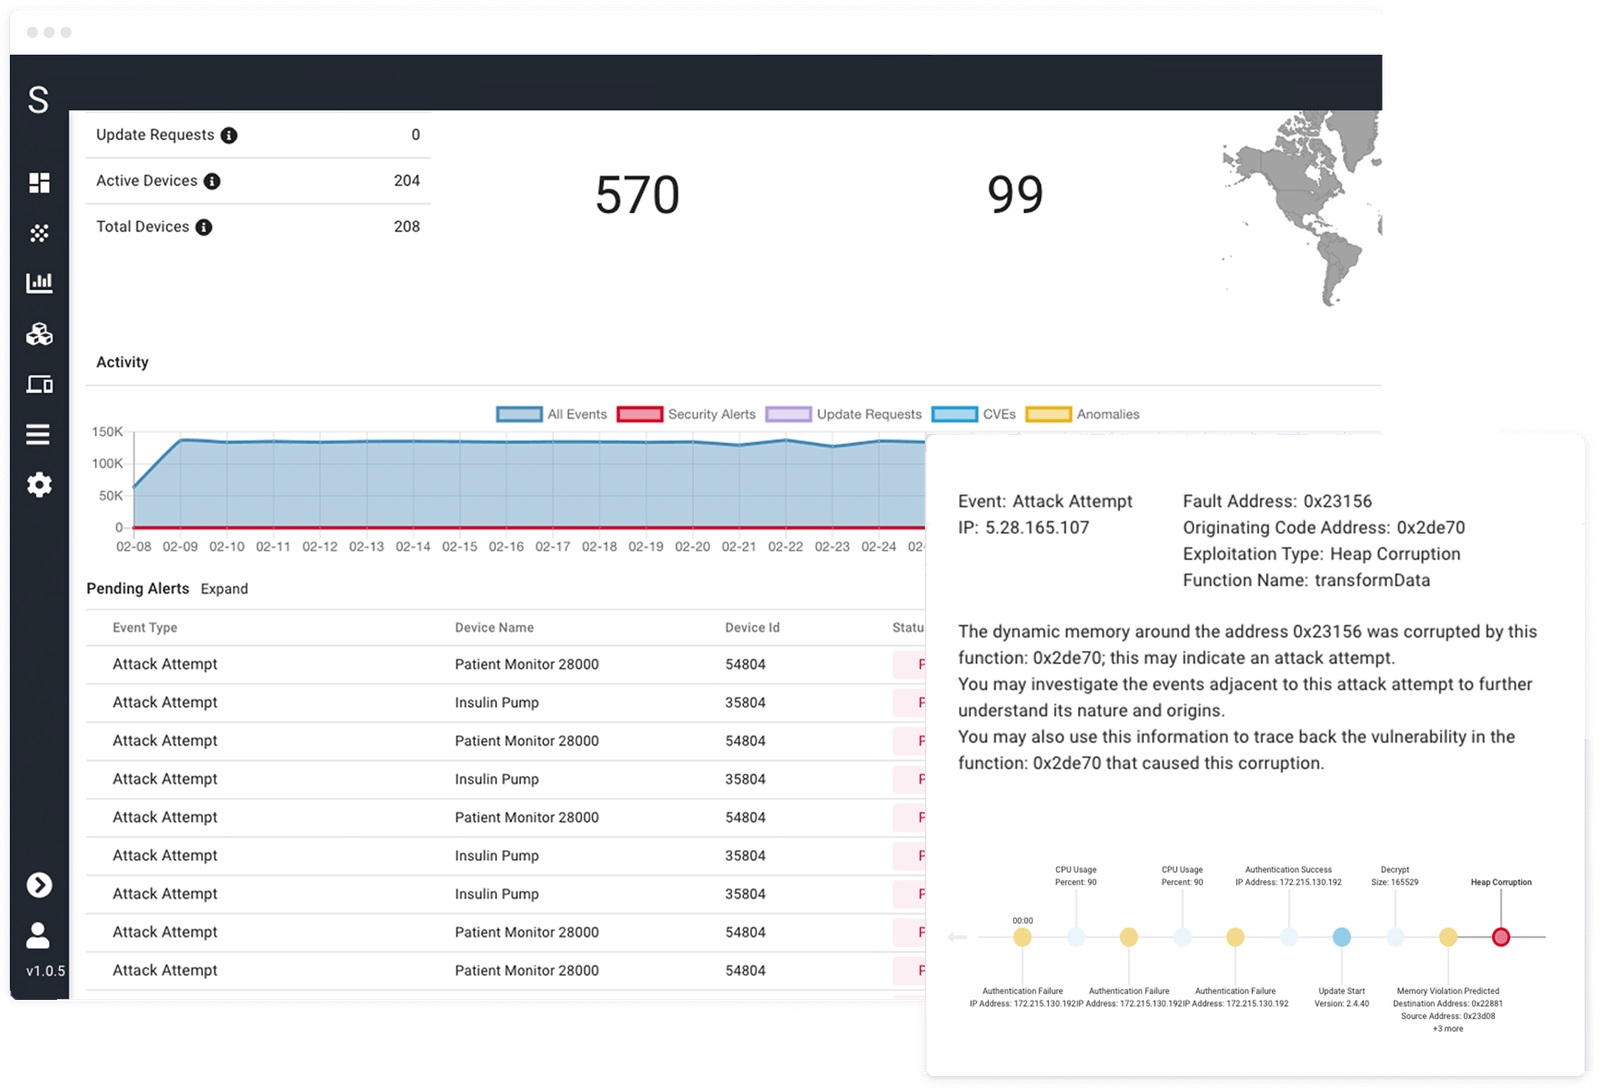Open the dashboard grid icon in sidebar
The width and height of the screenshot is (1600, 1091).
coord(39,183)
